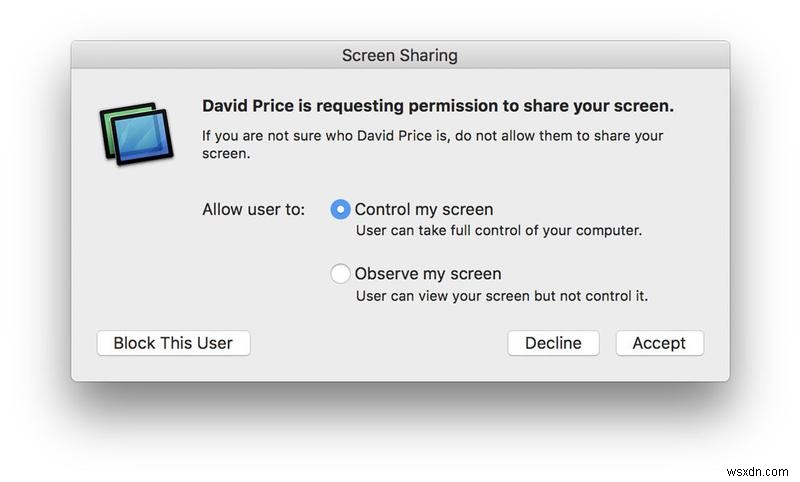Select the Control my screen radio button
This screenshot has height=482, width=800.
(340, 209)
